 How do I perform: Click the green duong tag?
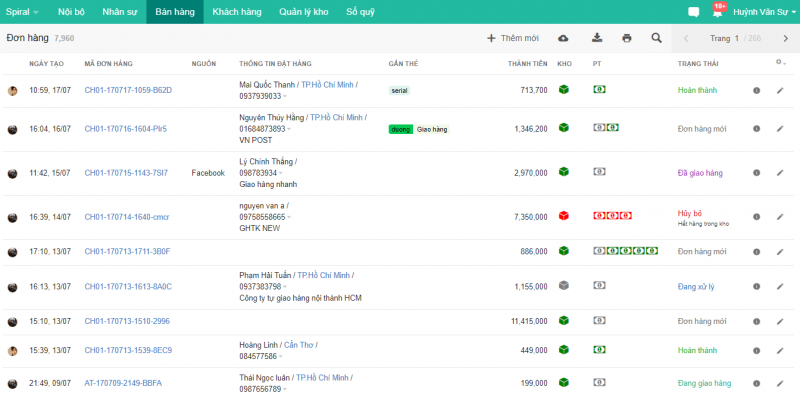click(x=401, y=130)
